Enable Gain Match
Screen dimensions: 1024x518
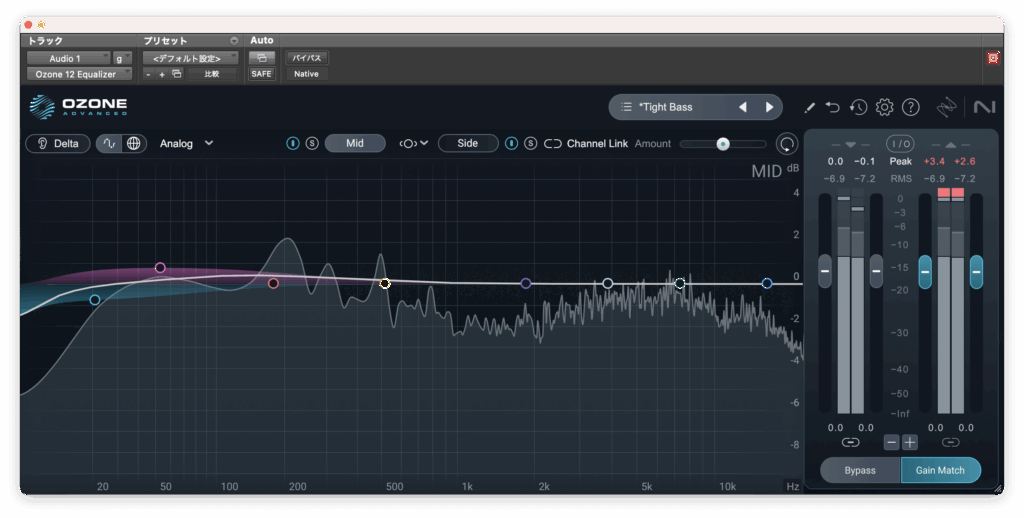[940, 470]
